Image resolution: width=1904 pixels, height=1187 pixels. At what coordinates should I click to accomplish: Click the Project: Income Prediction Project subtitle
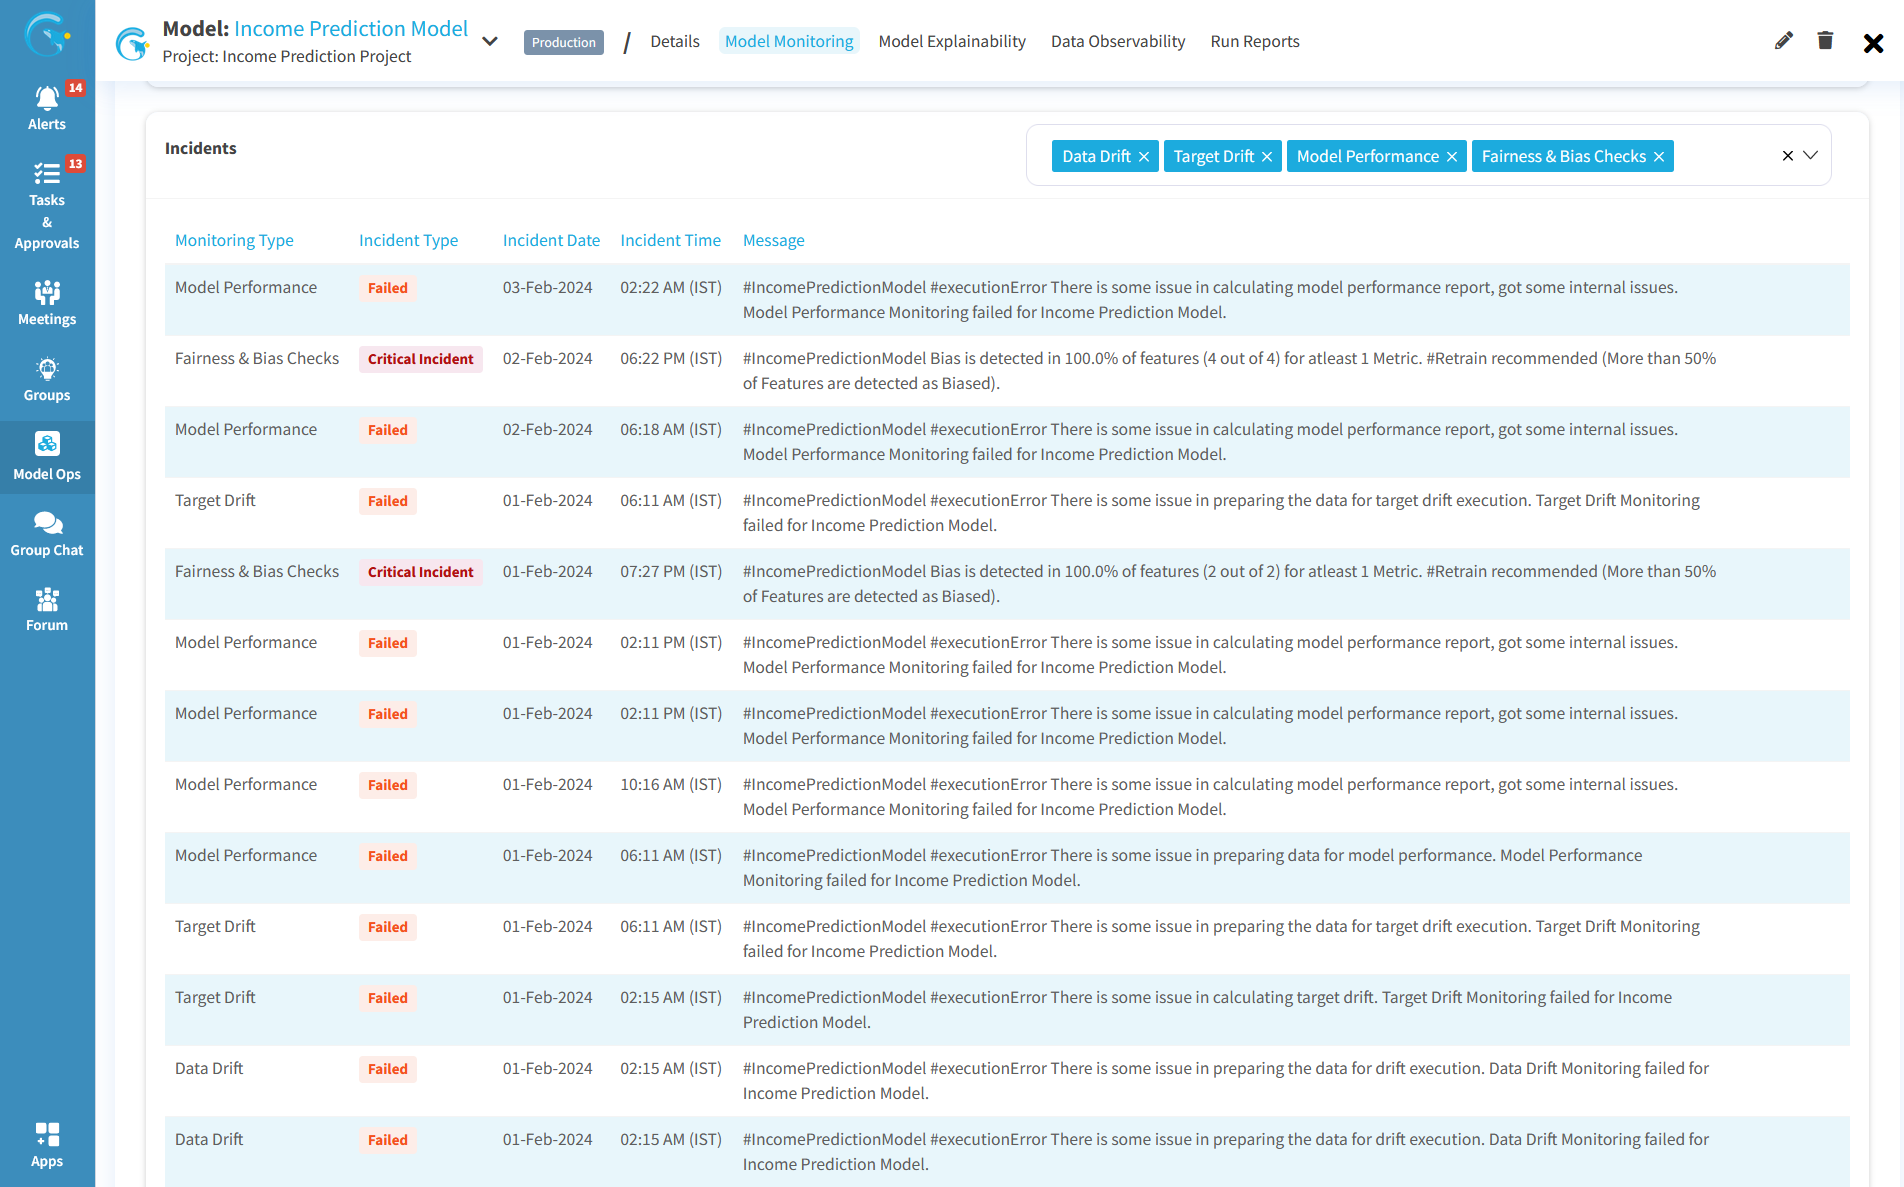tap(287, 56)
